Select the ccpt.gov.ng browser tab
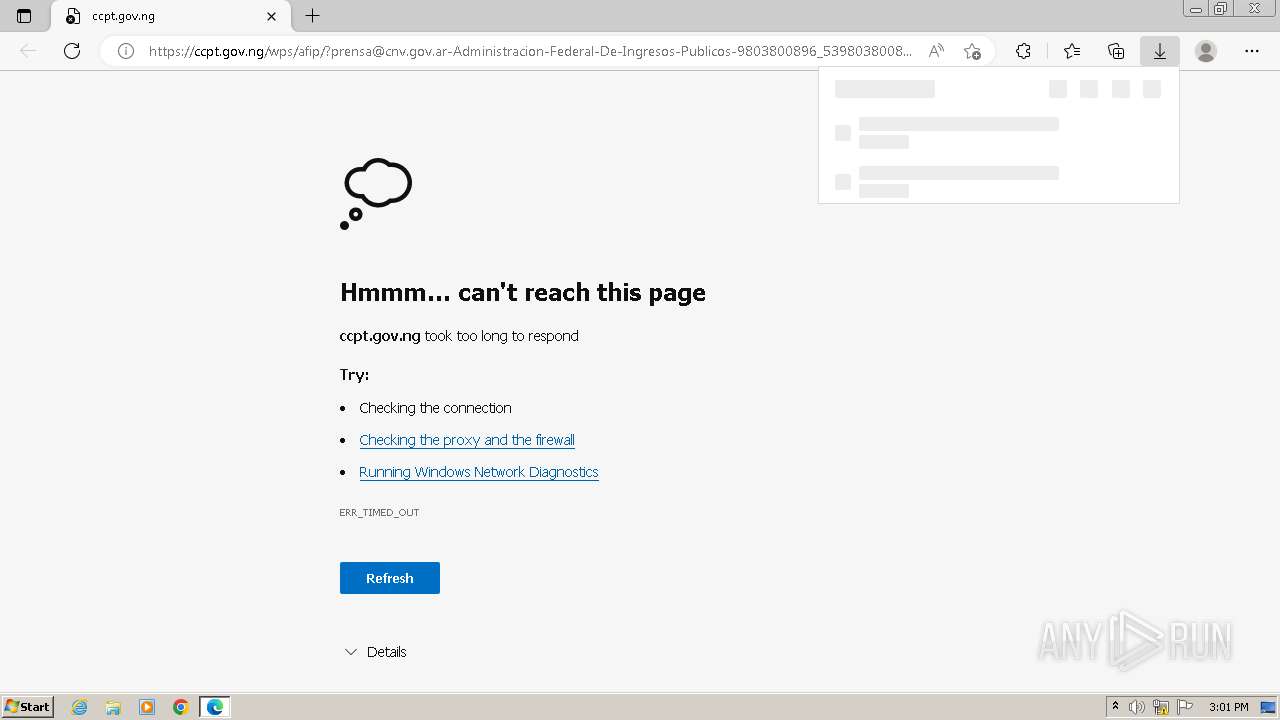The width and height of the screenshot is (1280, 720). click(x=170, y=16)
